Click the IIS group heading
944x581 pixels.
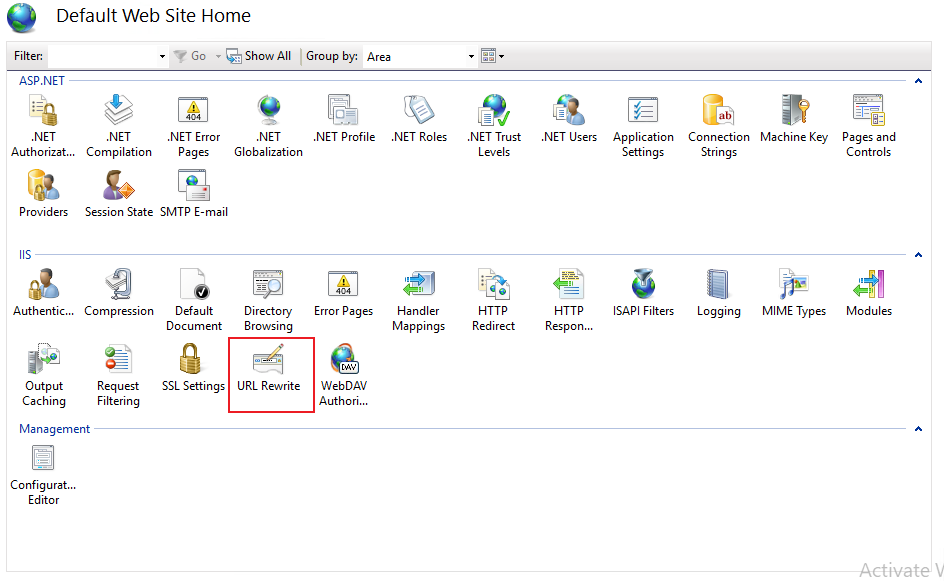point(25,255)
